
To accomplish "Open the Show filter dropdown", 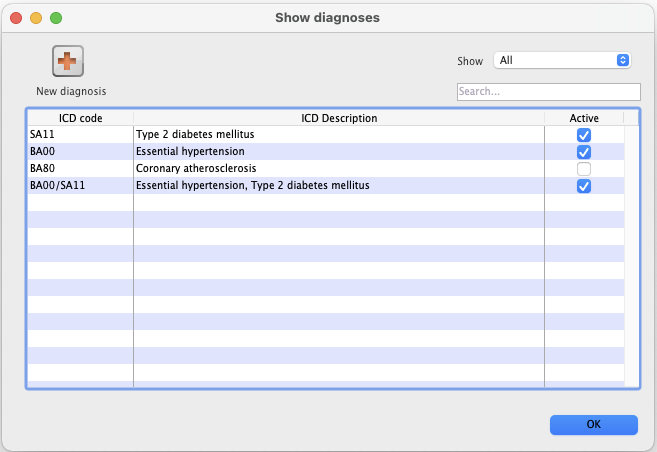I will 563,60.
